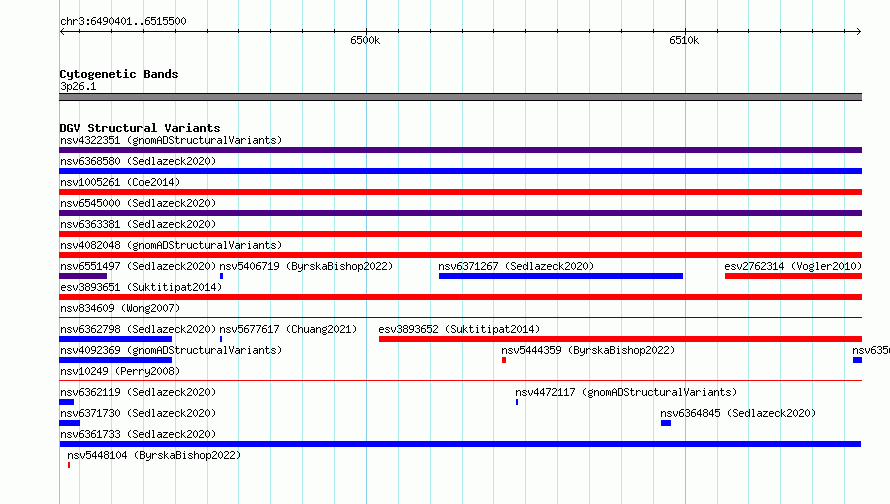Viewport: 890px width, 504px height.
Task: Click the right arrow of the ruler
Action: (858, 31)
